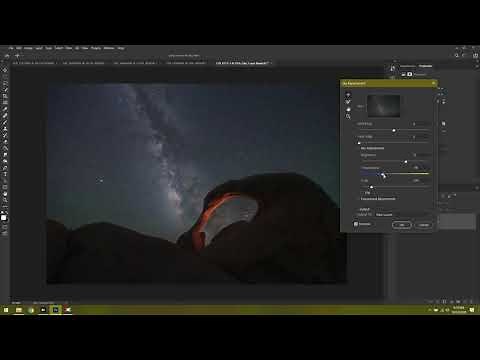Click OK in Sky Replacement dialog

(x=402, y=225)
